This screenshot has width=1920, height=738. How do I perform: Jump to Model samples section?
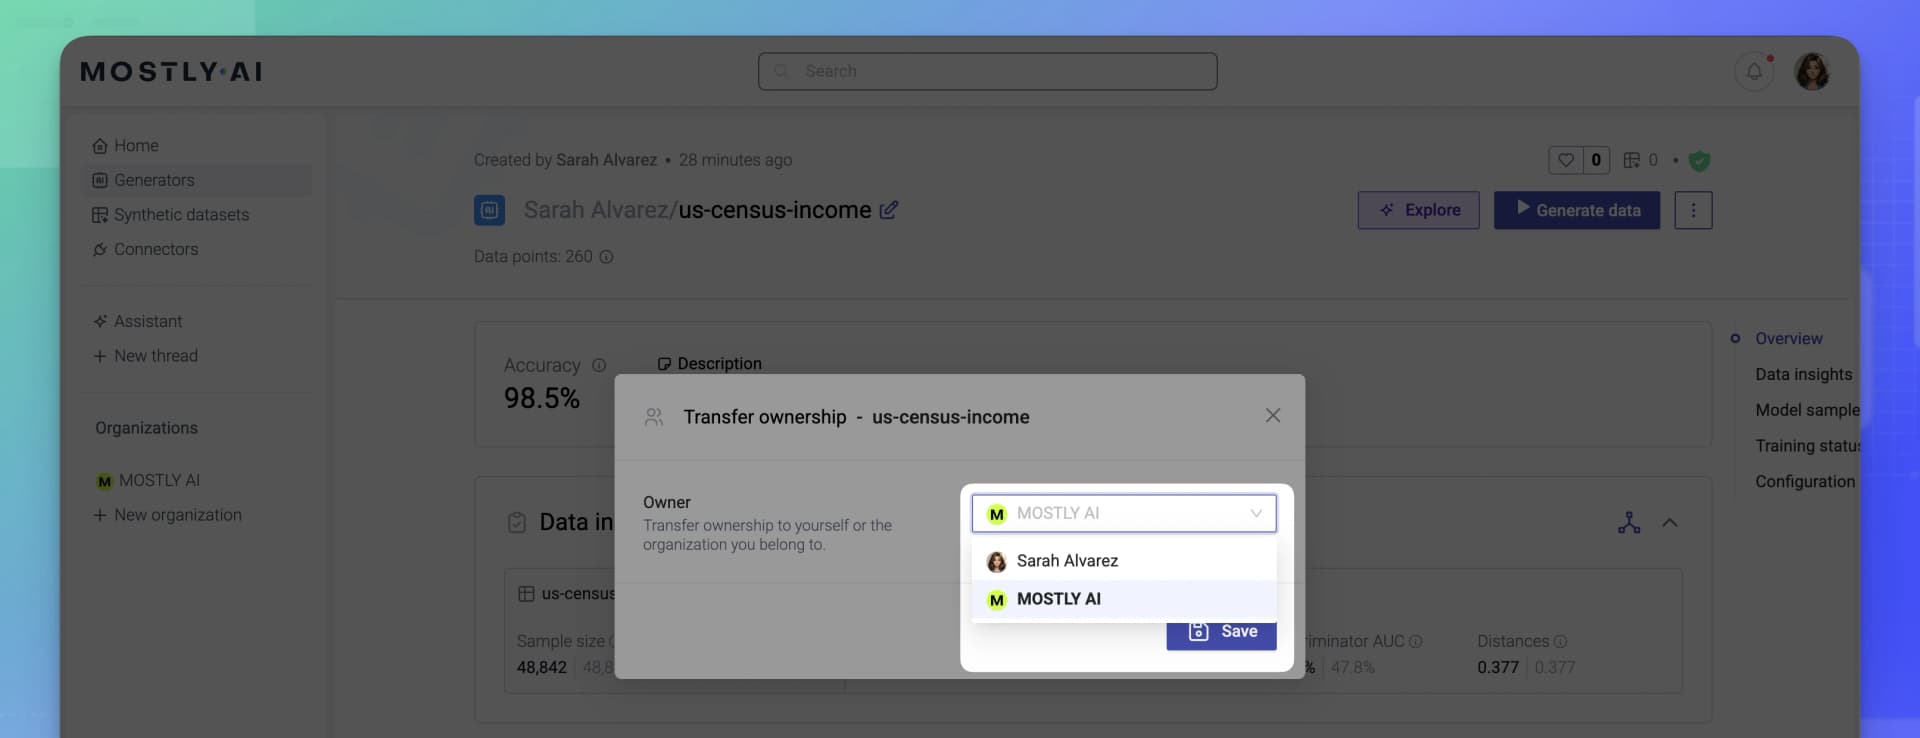click(1807, 410)
